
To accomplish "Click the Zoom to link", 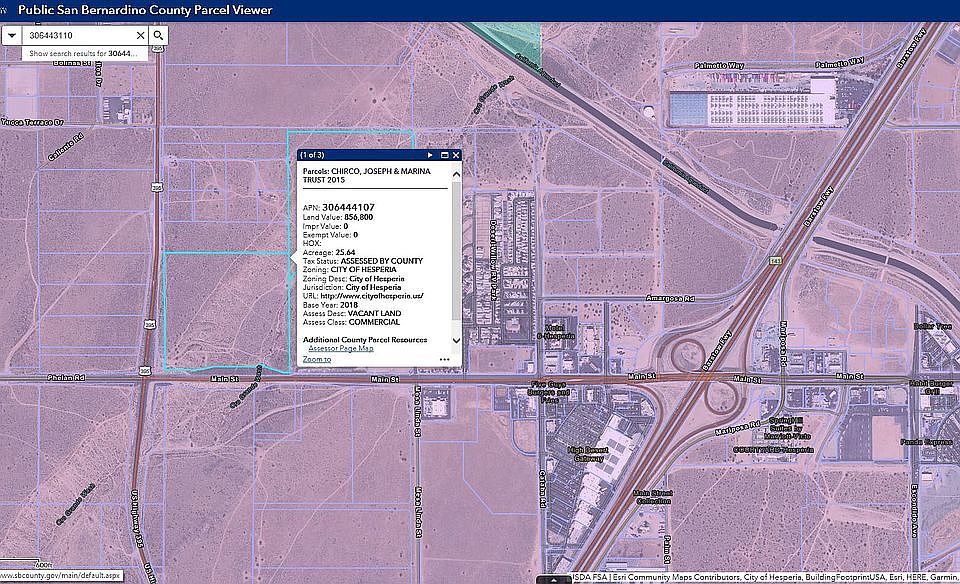I will 317,359.
